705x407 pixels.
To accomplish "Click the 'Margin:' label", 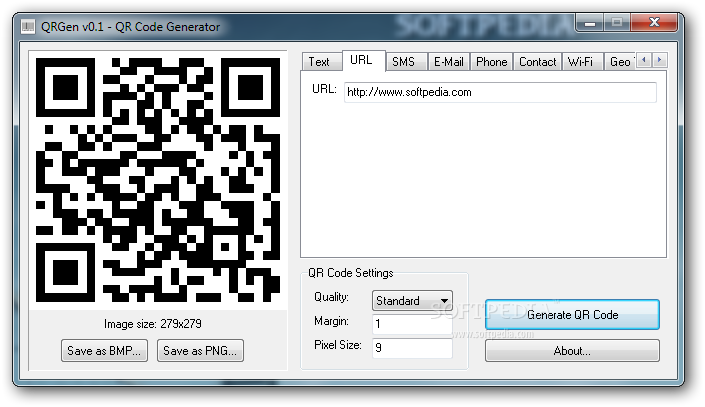I will [331, 321].
